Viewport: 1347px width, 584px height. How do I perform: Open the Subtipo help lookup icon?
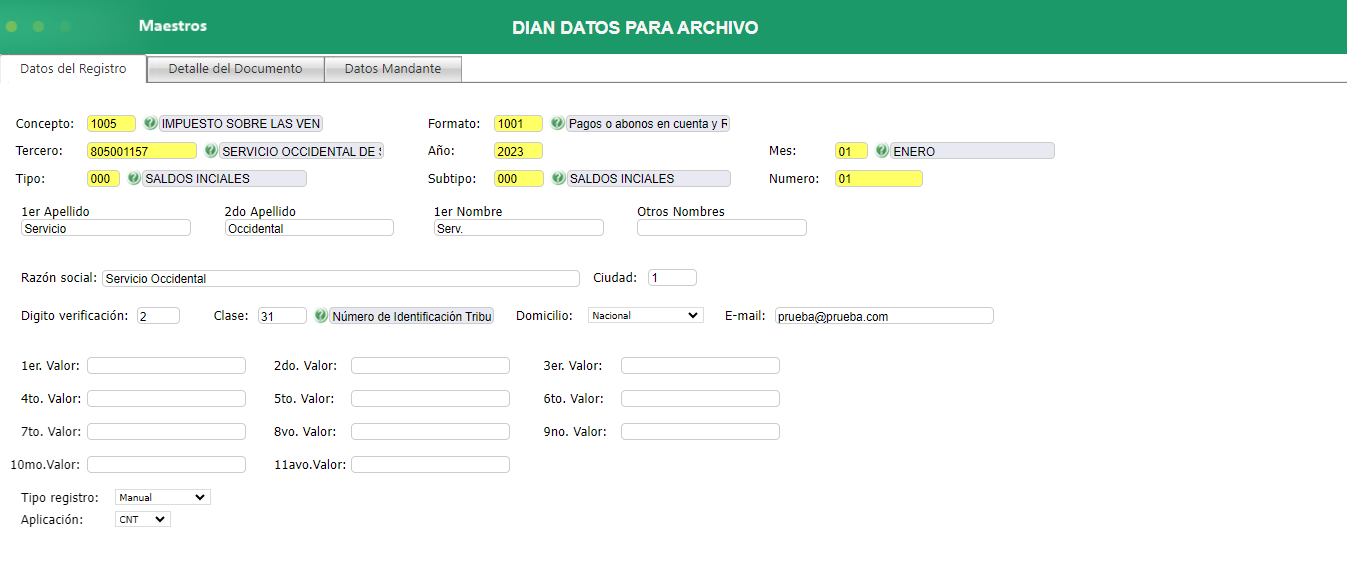pos(560,178)
